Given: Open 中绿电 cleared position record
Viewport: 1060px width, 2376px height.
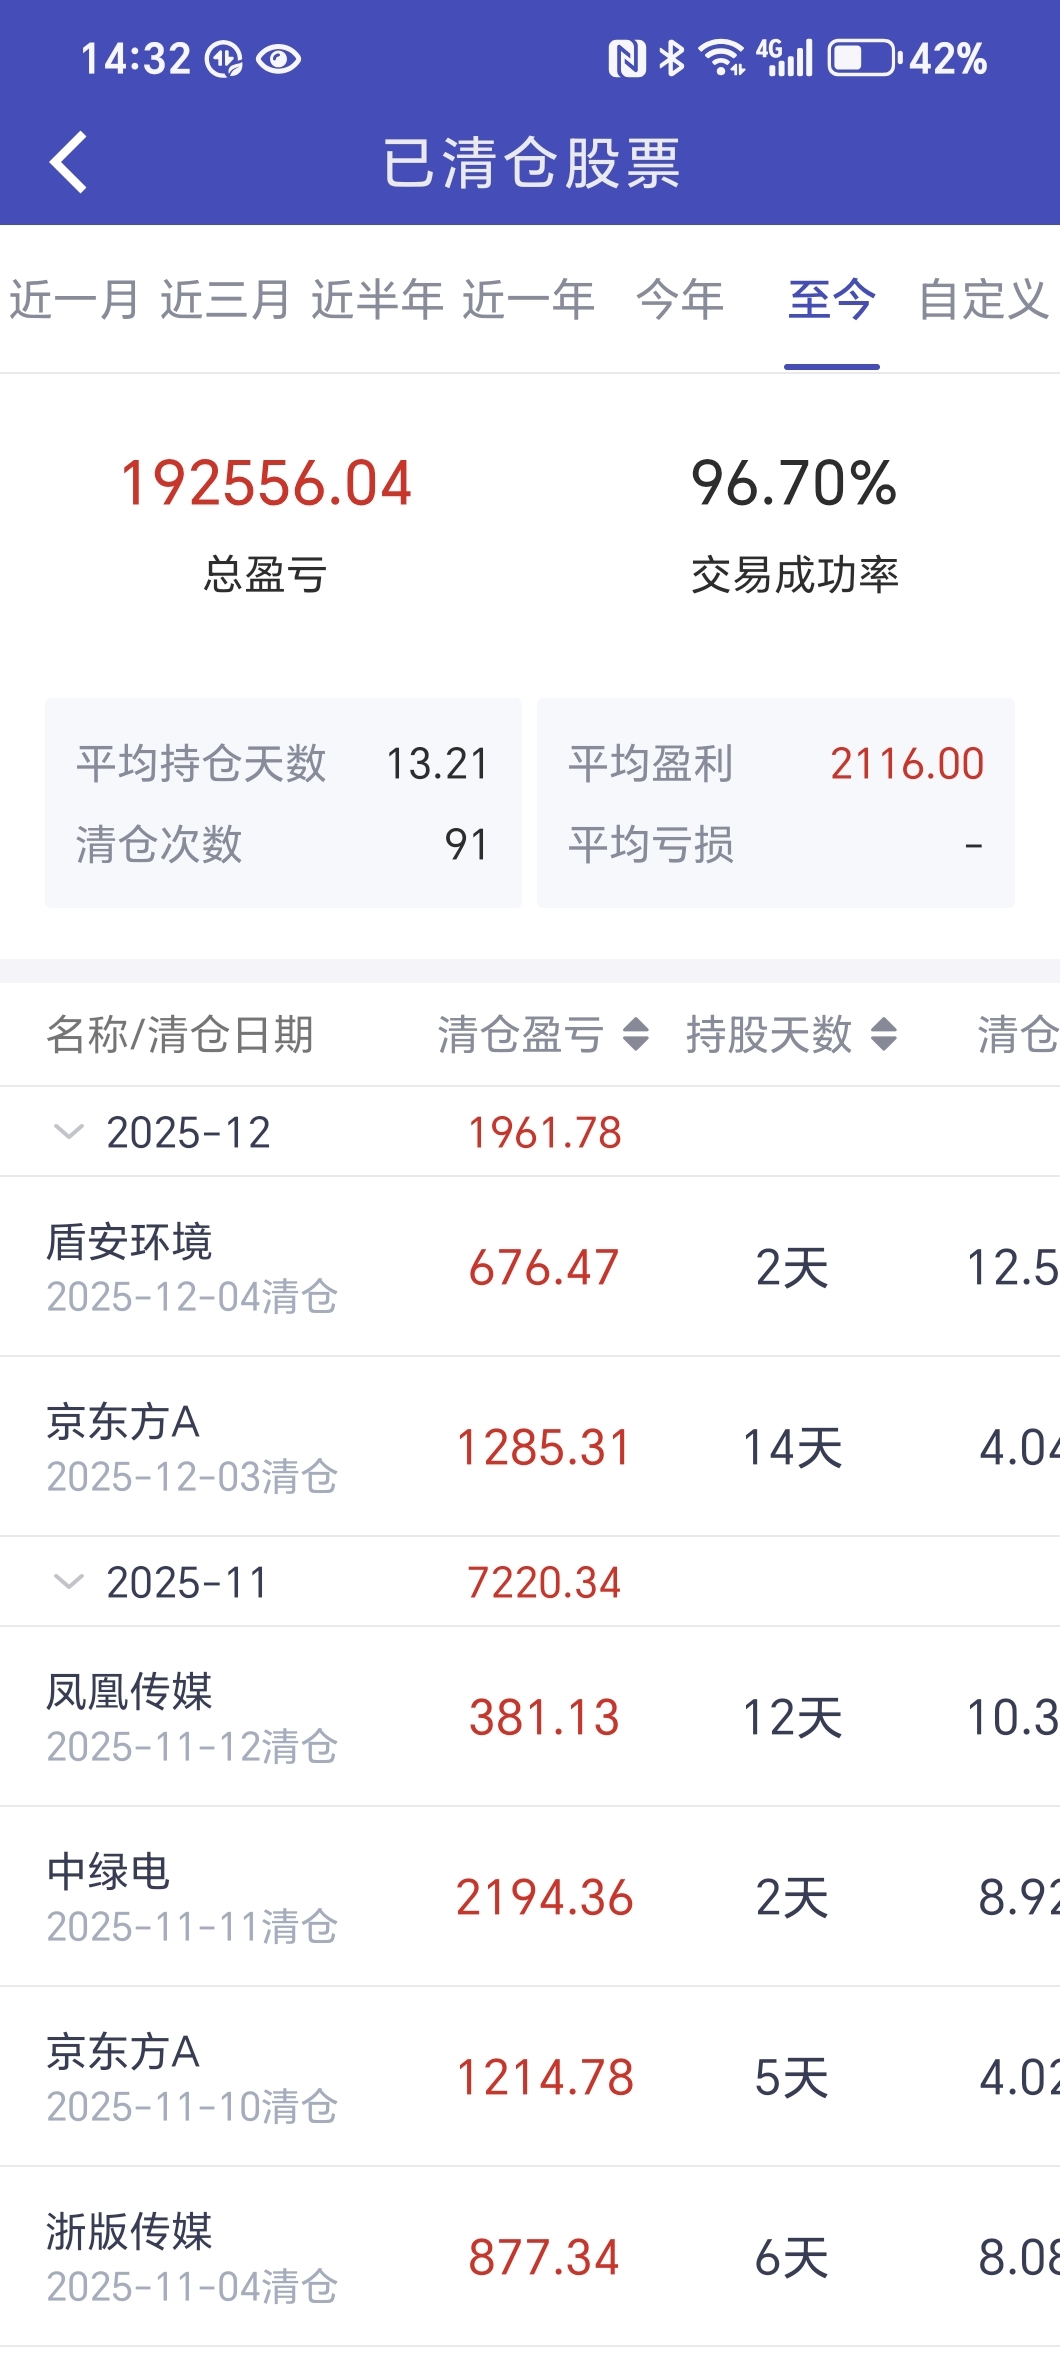Looking at the screenshot, I should point(530,1897).
